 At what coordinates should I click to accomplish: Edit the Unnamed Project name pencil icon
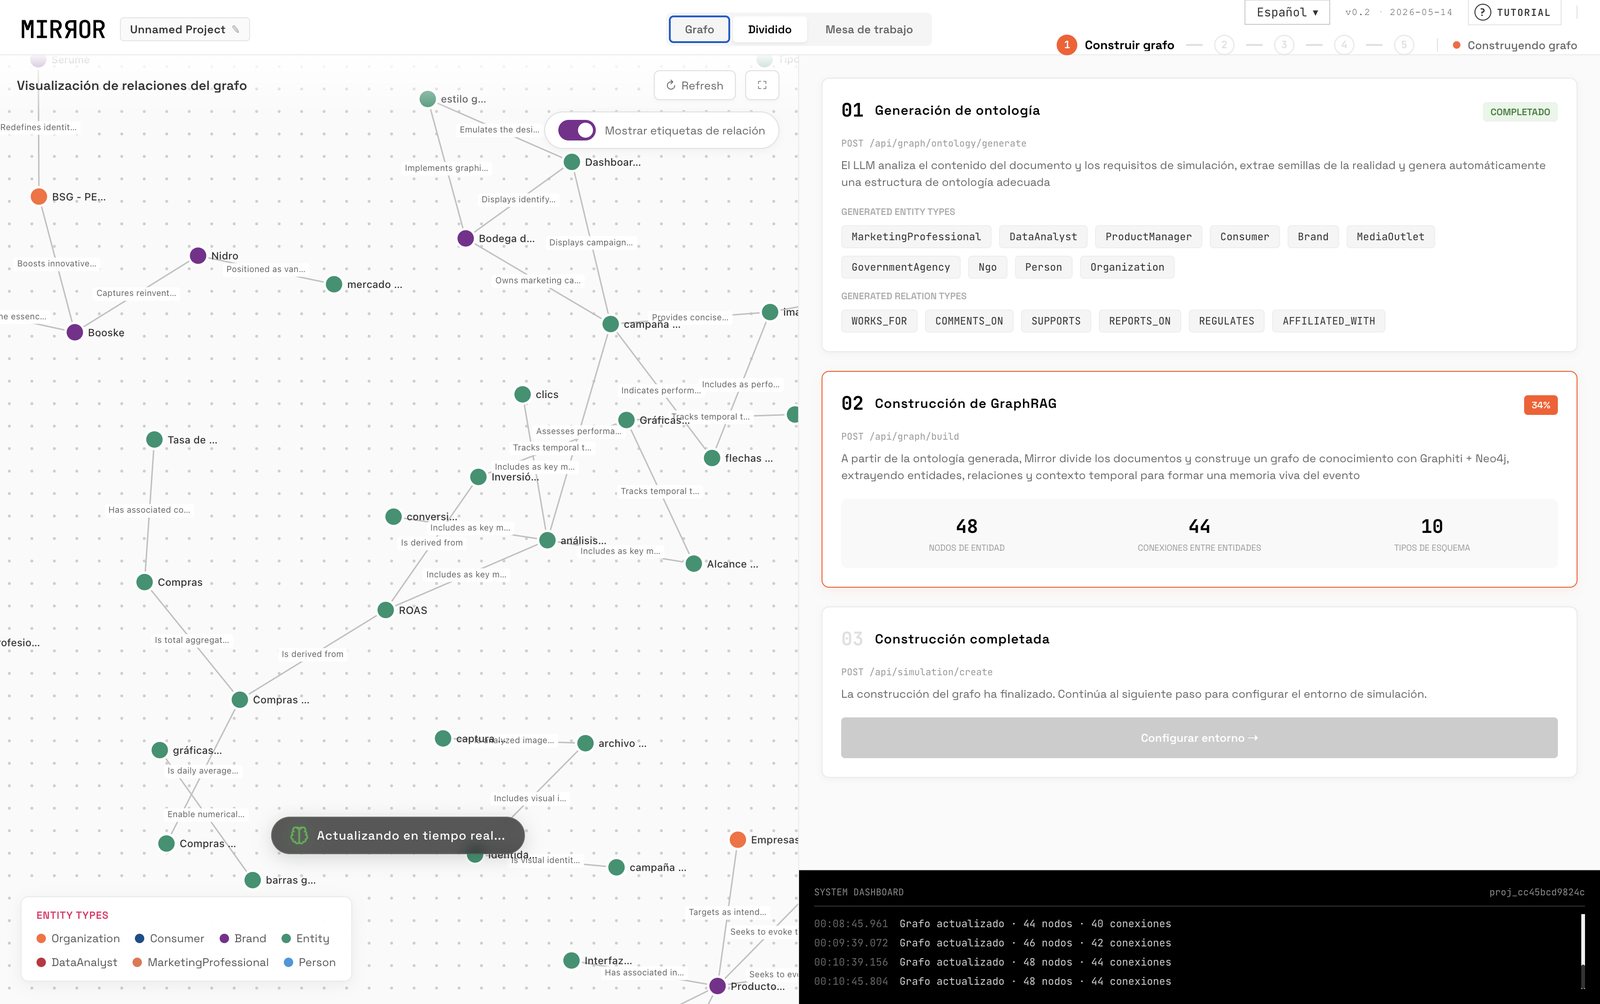236,30
